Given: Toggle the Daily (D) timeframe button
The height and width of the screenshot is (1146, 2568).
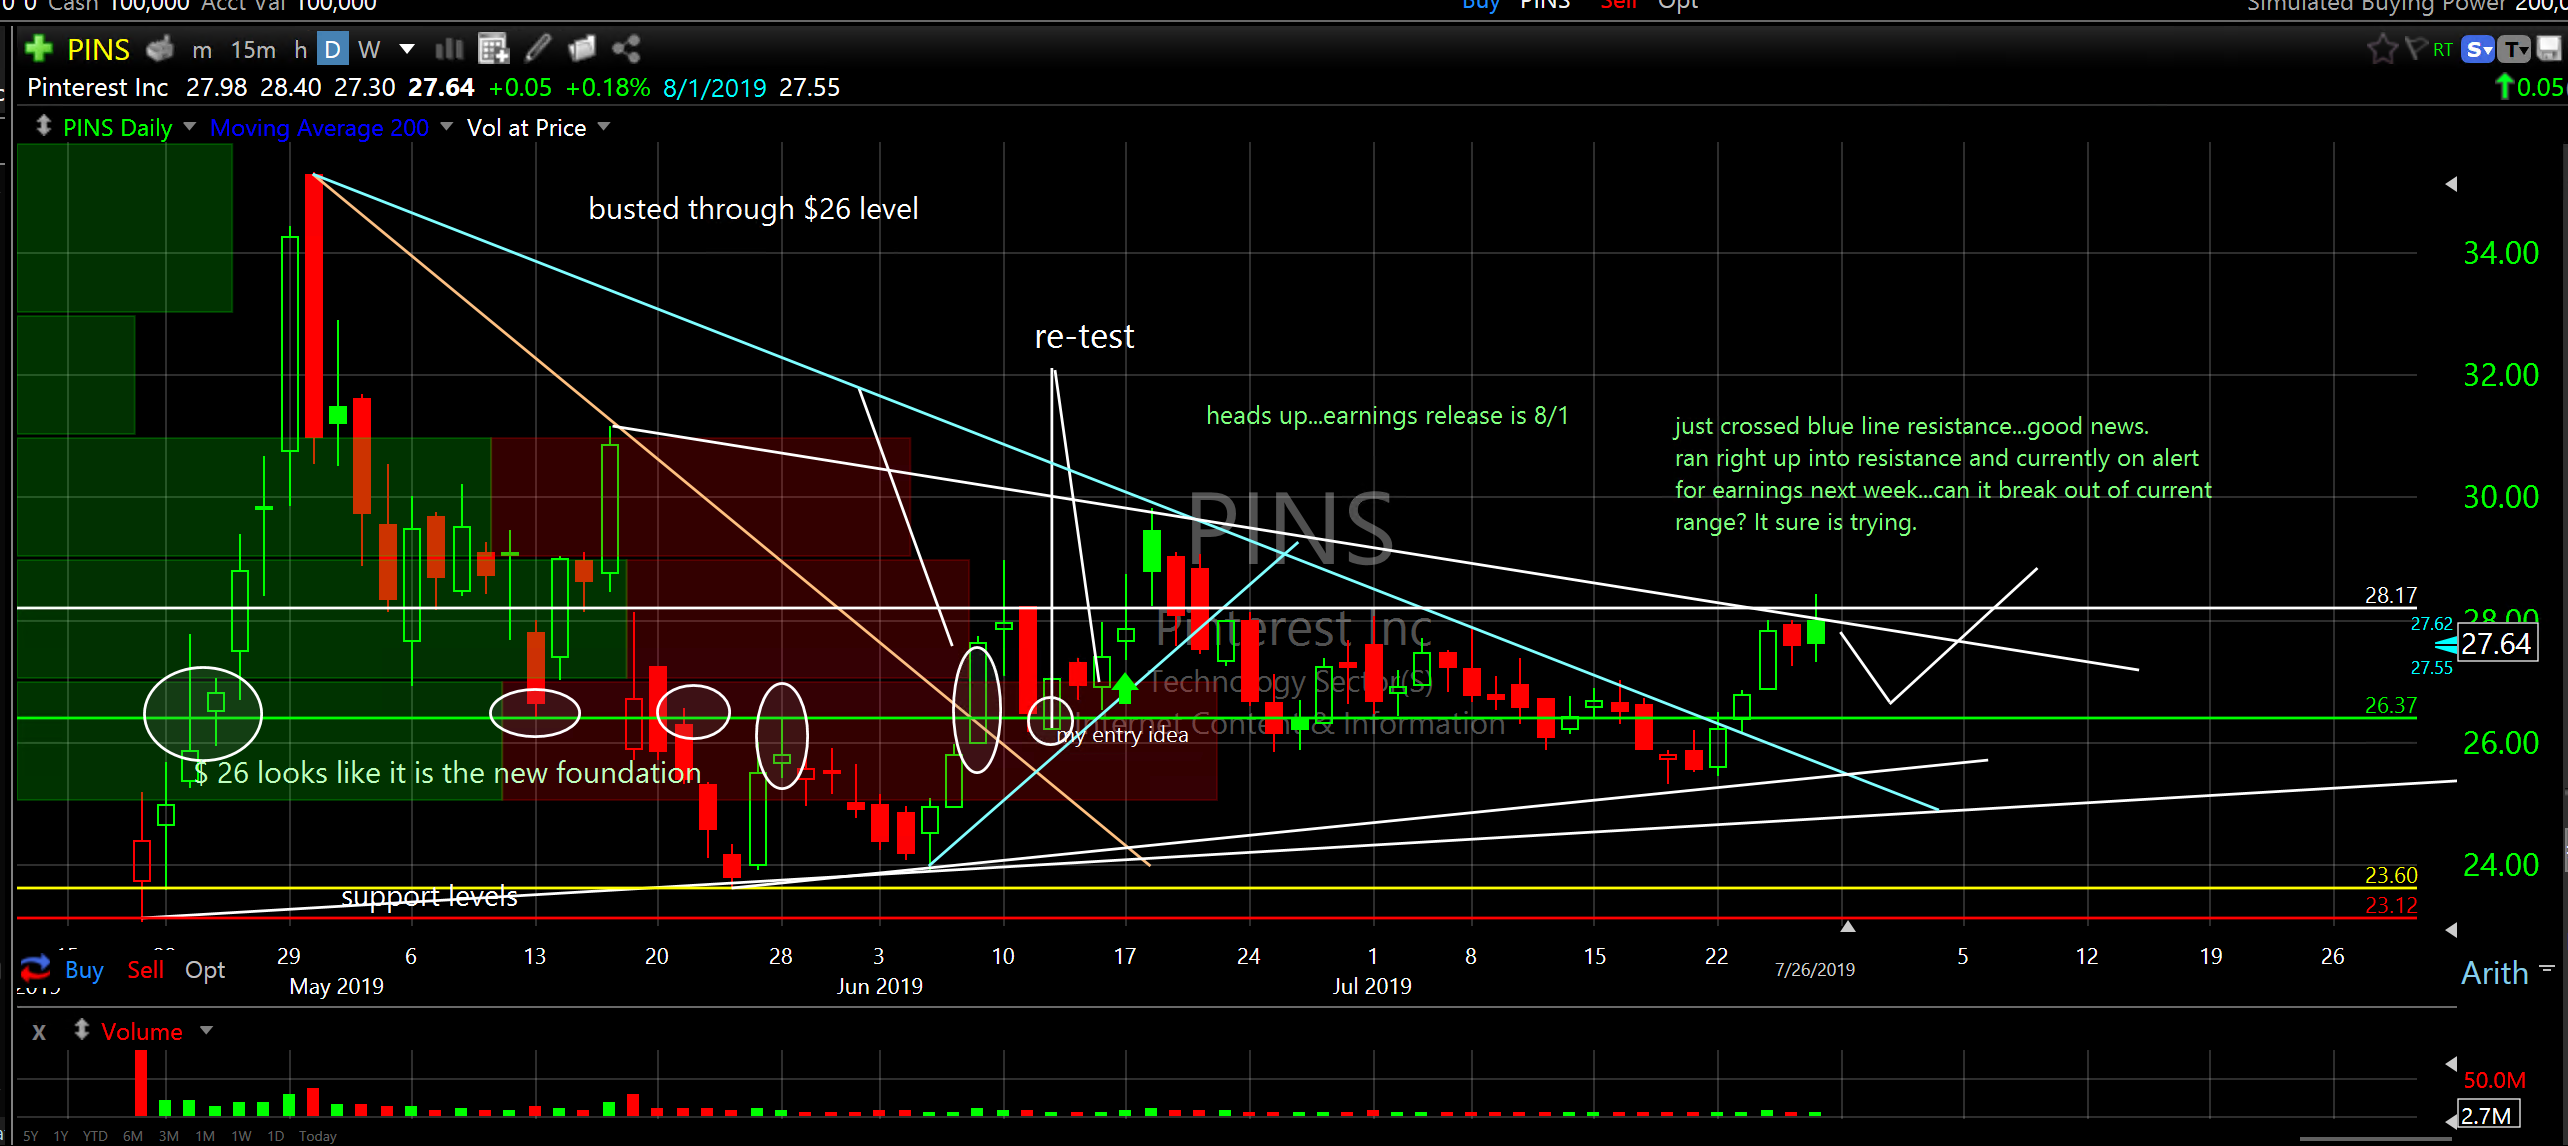Looking at the screenshot, I should pyautogui.click(x=333, y=49).
